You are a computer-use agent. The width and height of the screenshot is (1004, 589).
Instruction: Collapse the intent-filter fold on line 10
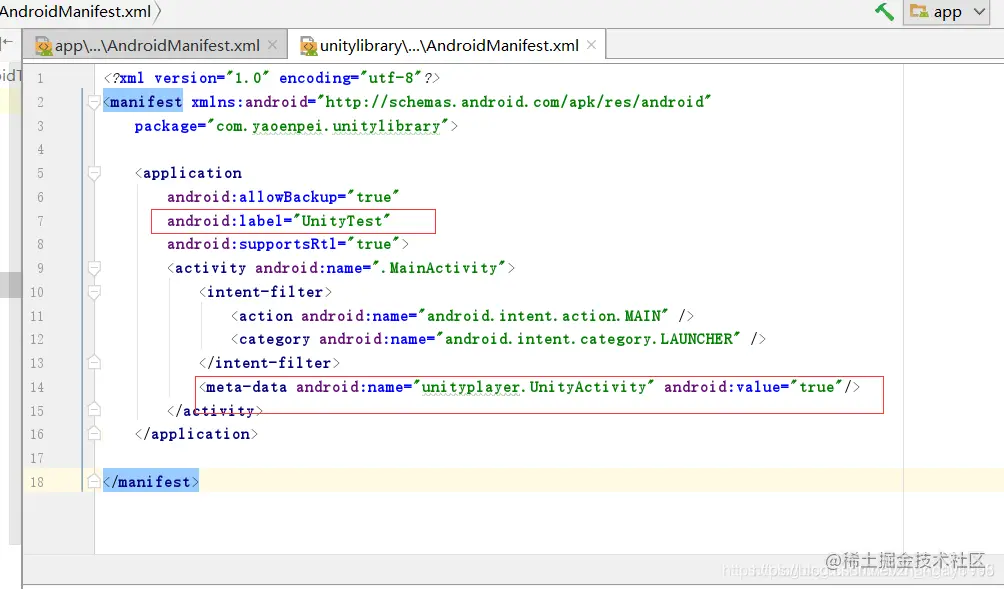click(x=94, y=292)
